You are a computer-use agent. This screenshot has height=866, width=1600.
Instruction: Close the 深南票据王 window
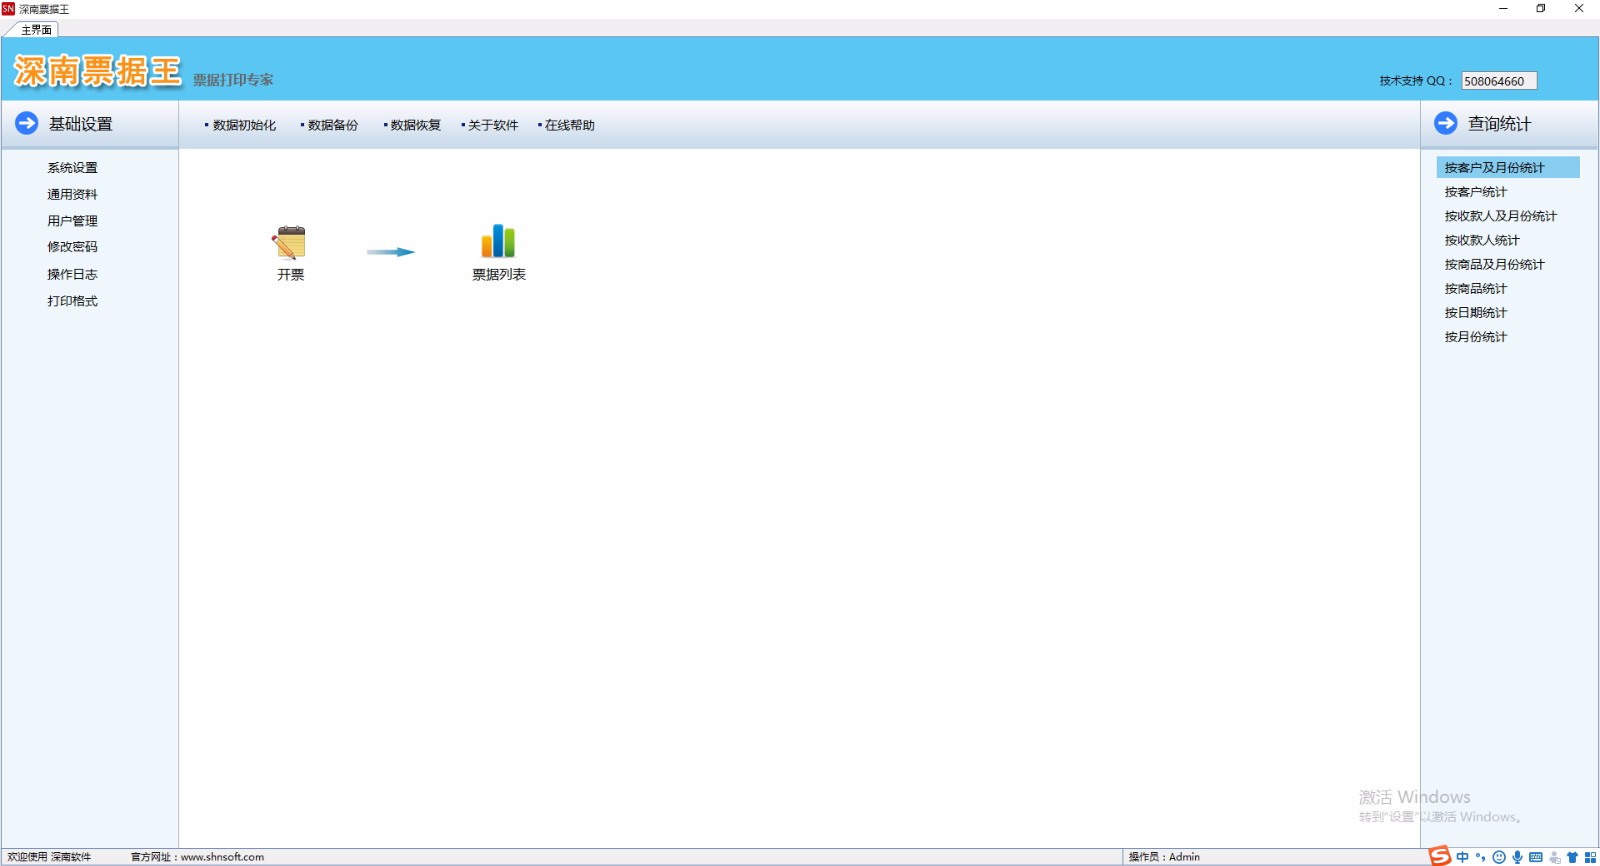coord(1579,8)
